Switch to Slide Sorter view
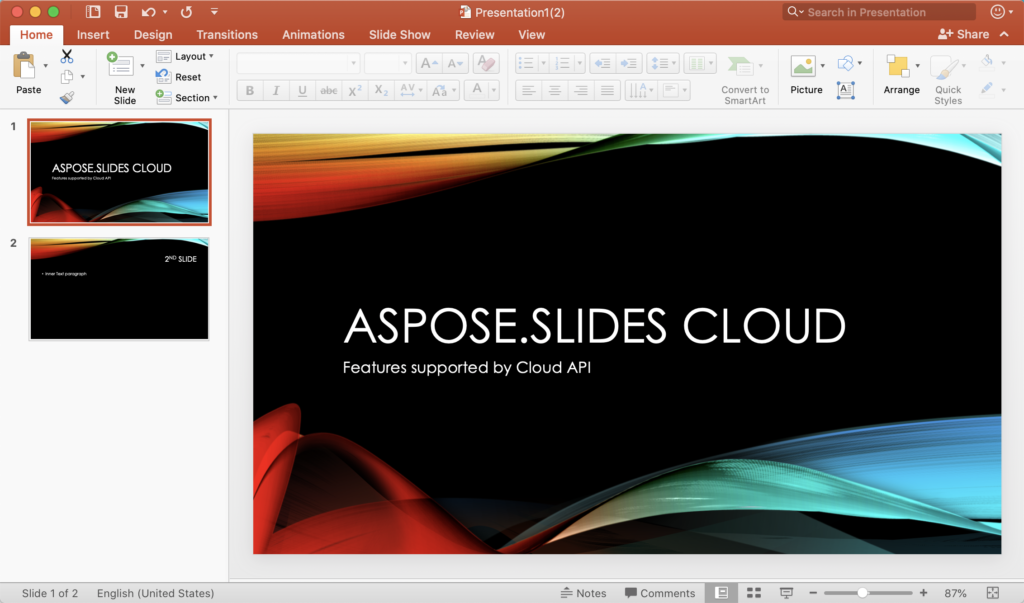Screen dimensions: 1024x603 [754, 593]
